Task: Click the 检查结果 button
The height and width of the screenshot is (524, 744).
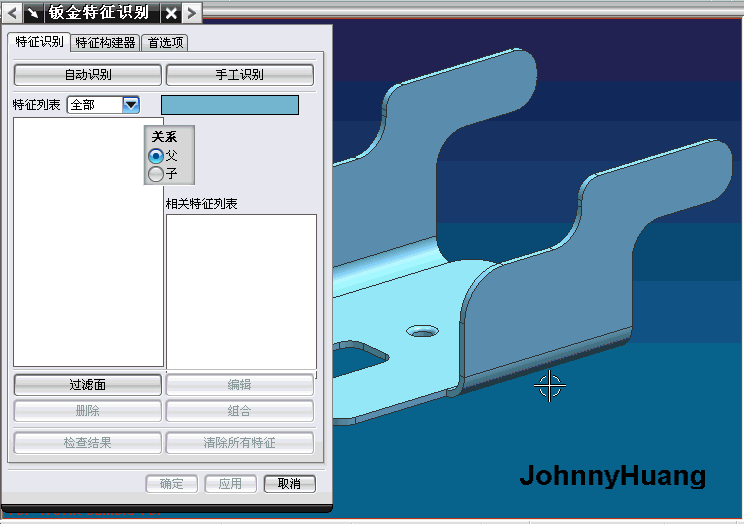Action: click(x=88, y=443)
